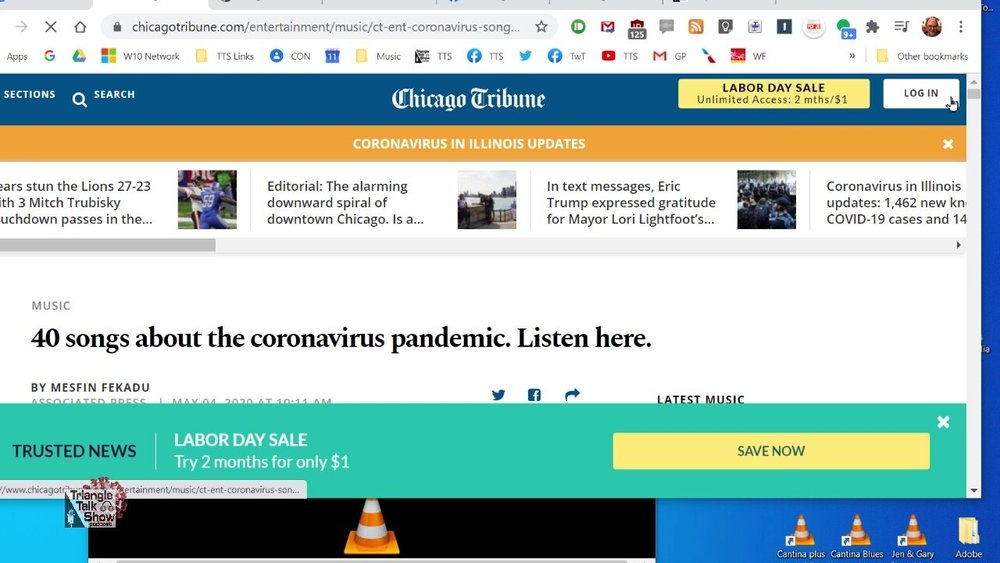Screen dimensions: 1000x563
Task: Expand the TTS Links bookmark folder
Action: 224,56
